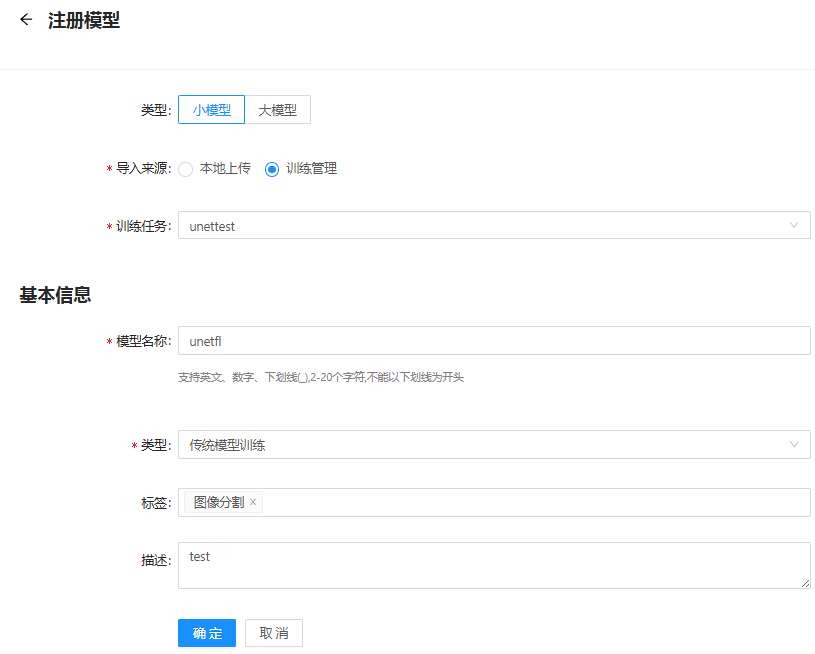This screenshot has height=654, width=815.
Task: Remove the 图像分割 tag with its x icon
Action: pyautogui.click(x=253, y=503)
